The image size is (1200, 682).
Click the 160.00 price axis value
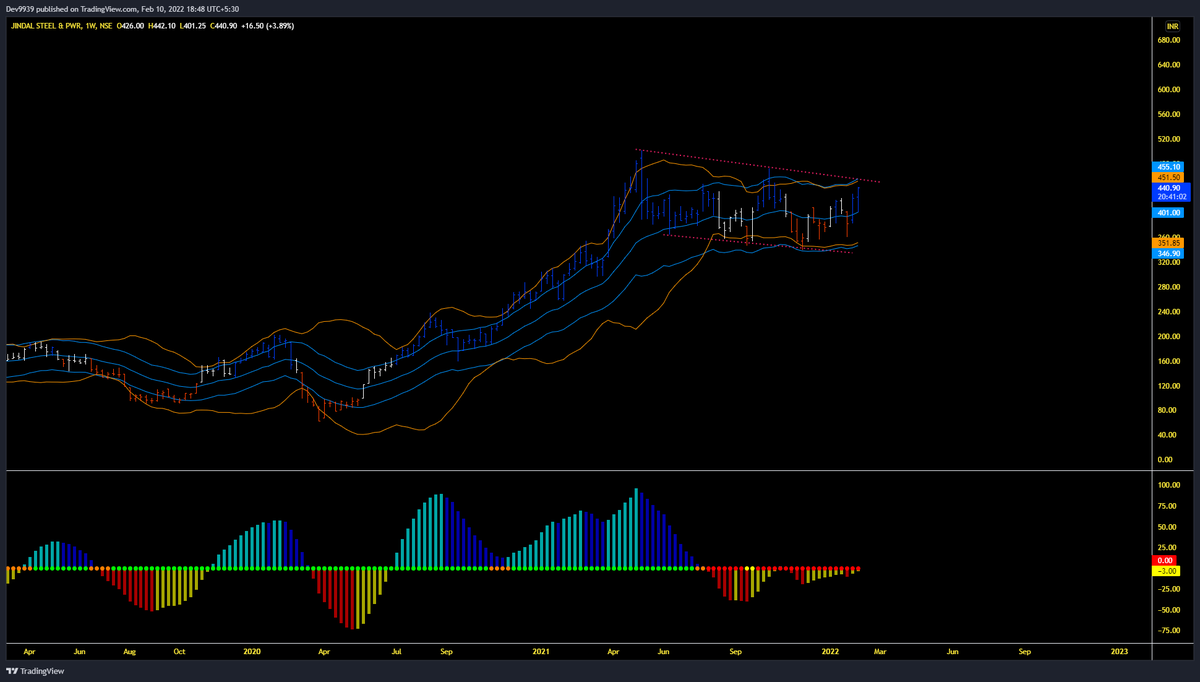point(1170,361)
